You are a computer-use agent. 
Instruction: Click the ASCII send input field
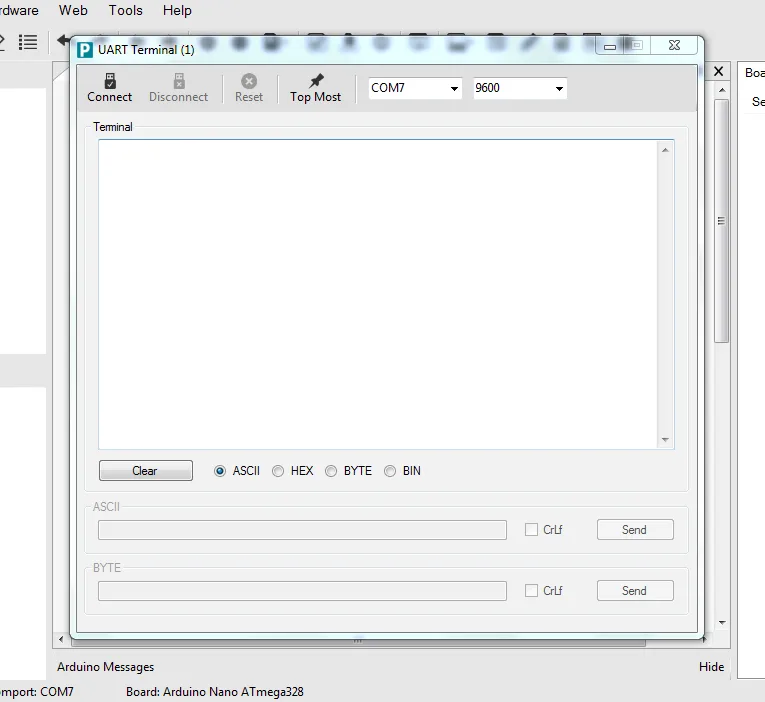pos(302,530)
